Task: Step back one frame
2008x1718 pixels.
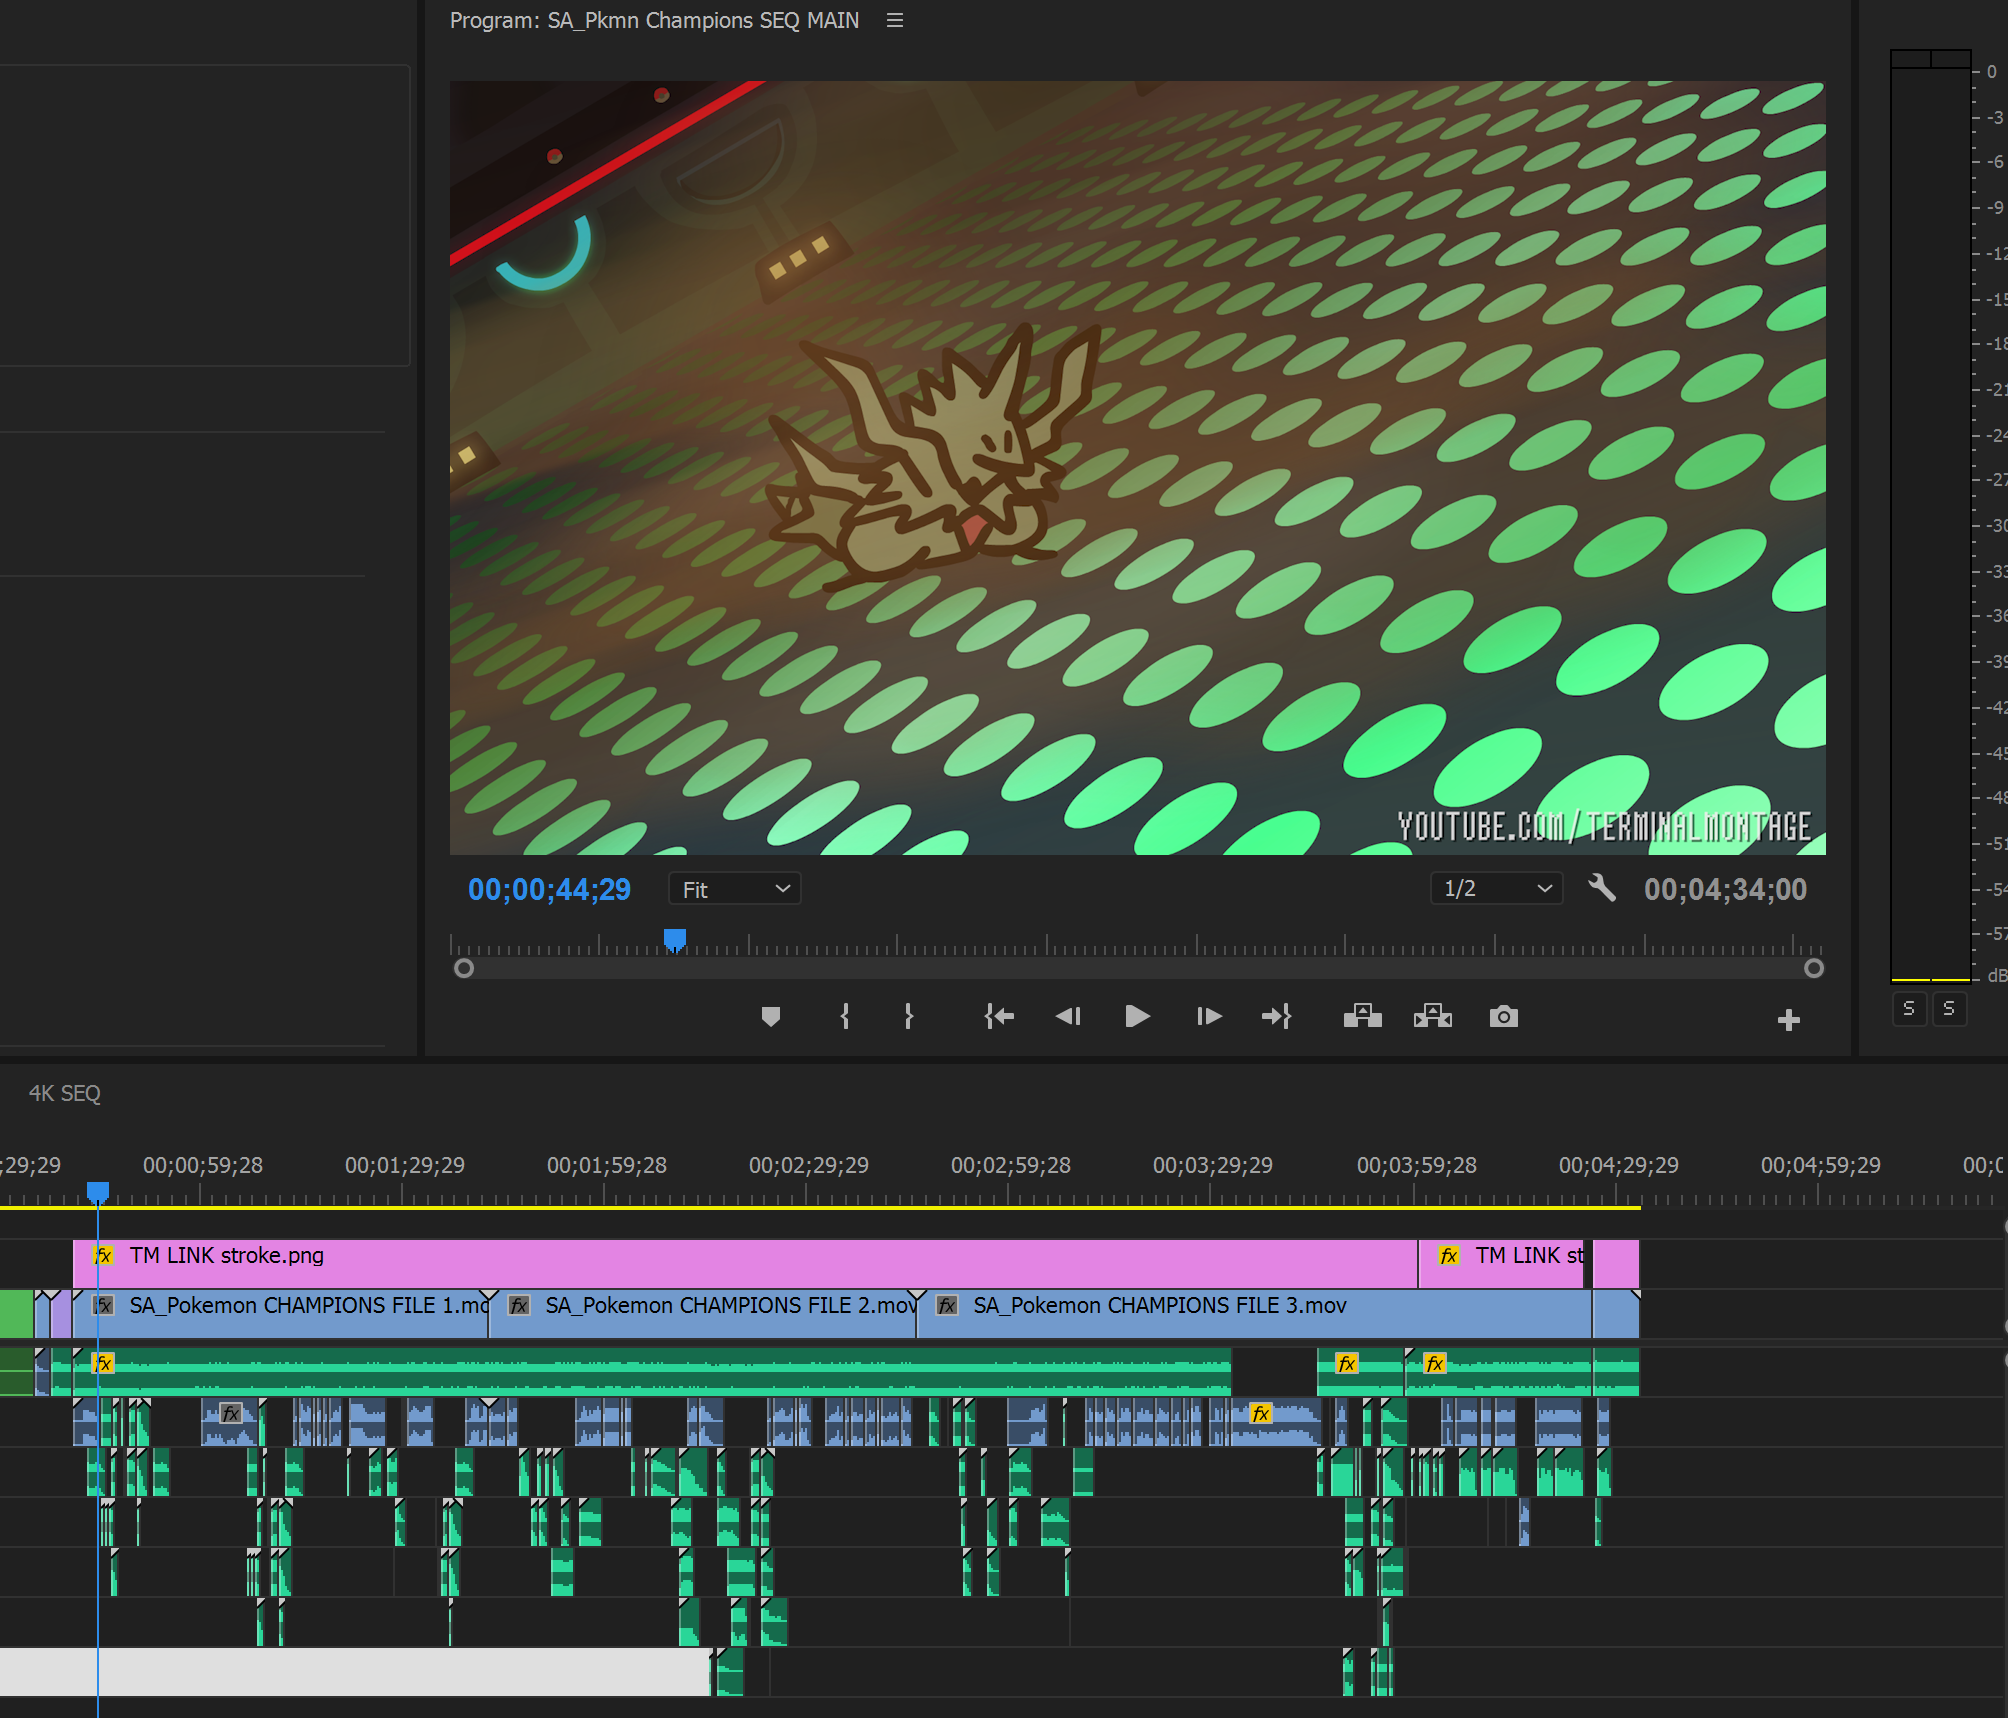Action: [x=1068, y=1017]
